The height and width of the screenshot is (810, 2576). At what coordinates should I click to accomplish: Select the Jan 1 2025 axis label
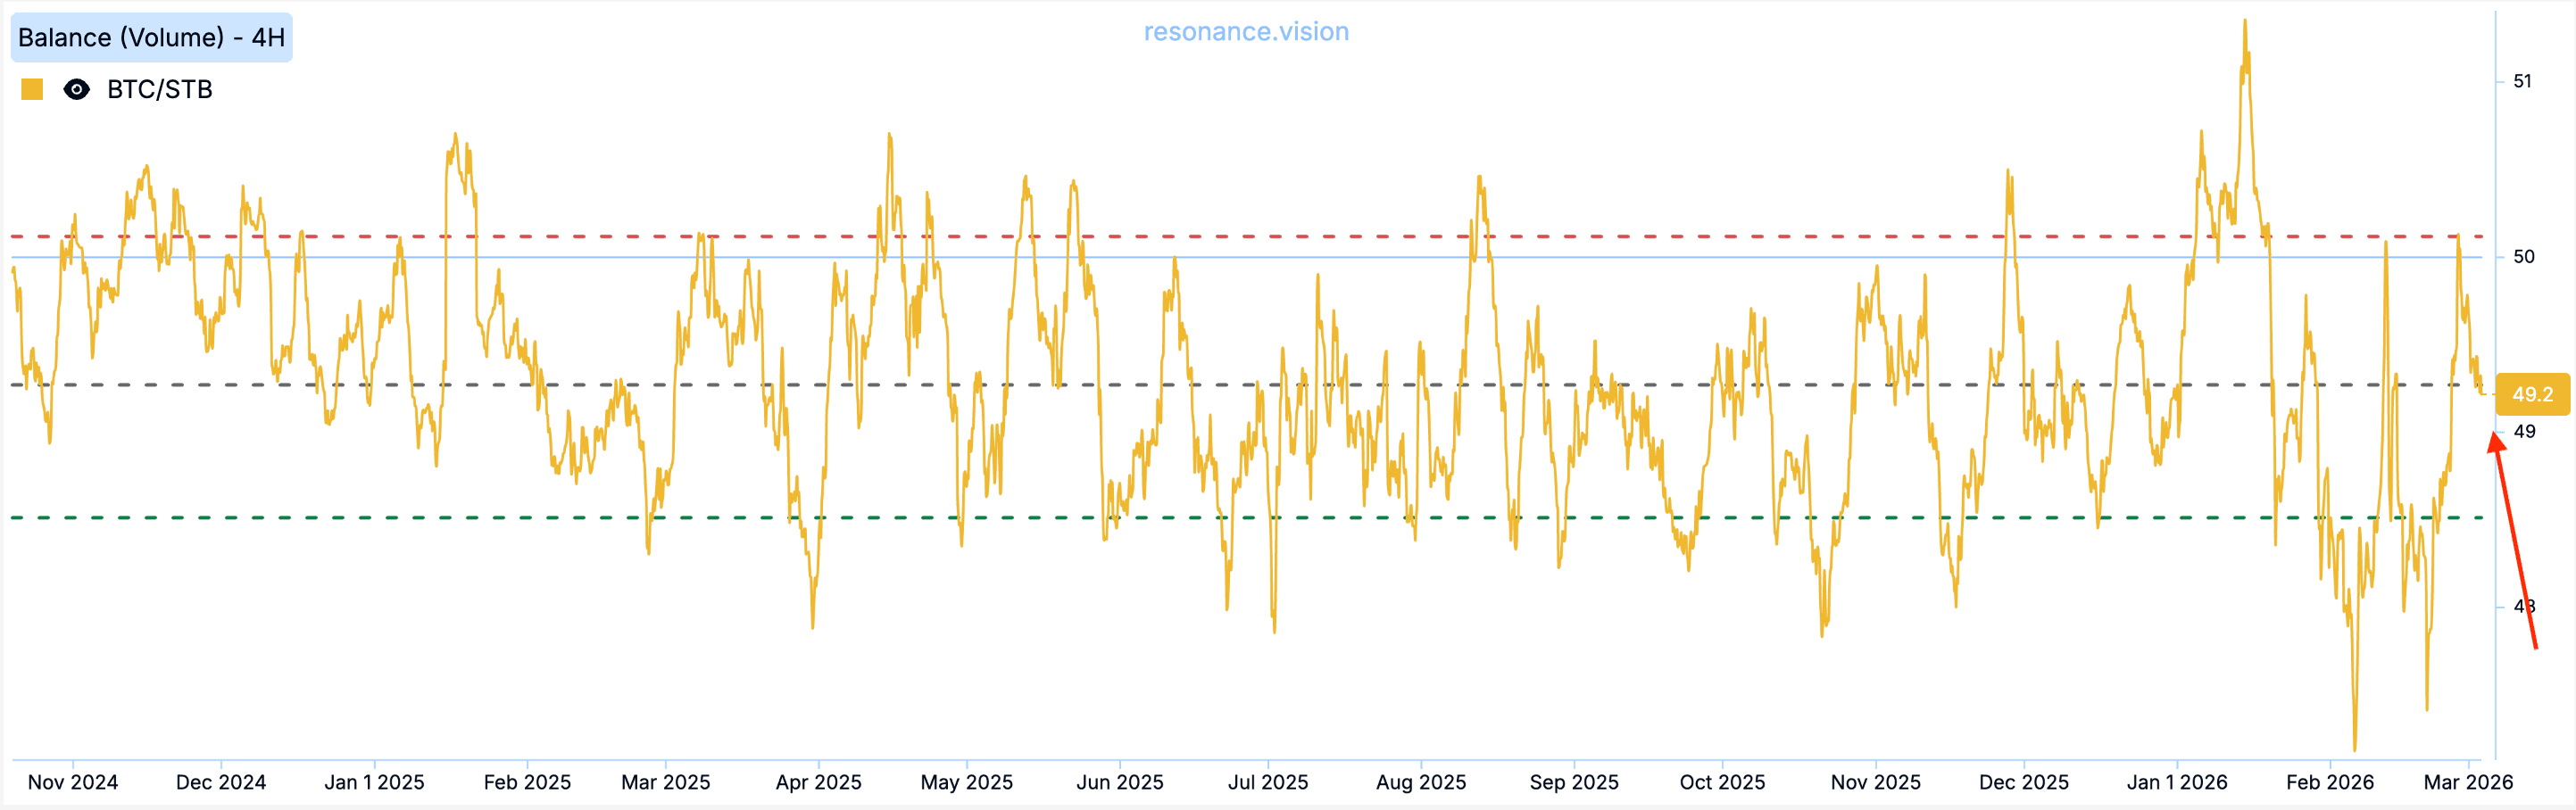tap(374, 782)
